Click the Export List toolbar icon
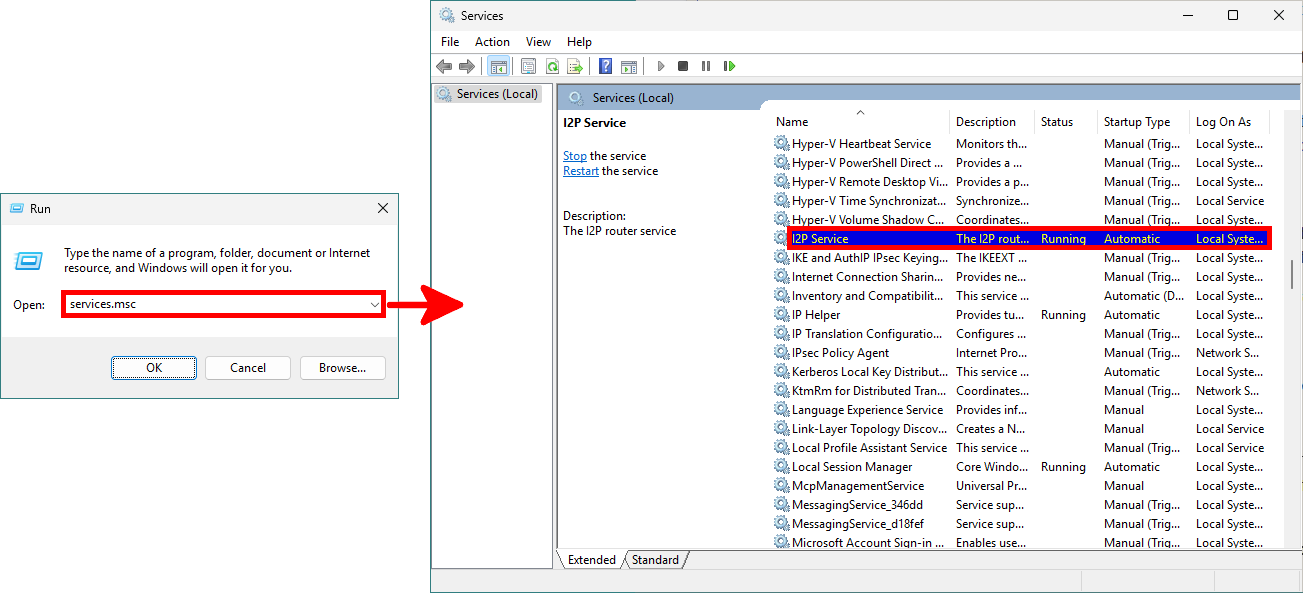The height and width of the screenshot is (593, 1303). (x=576, y=65)
